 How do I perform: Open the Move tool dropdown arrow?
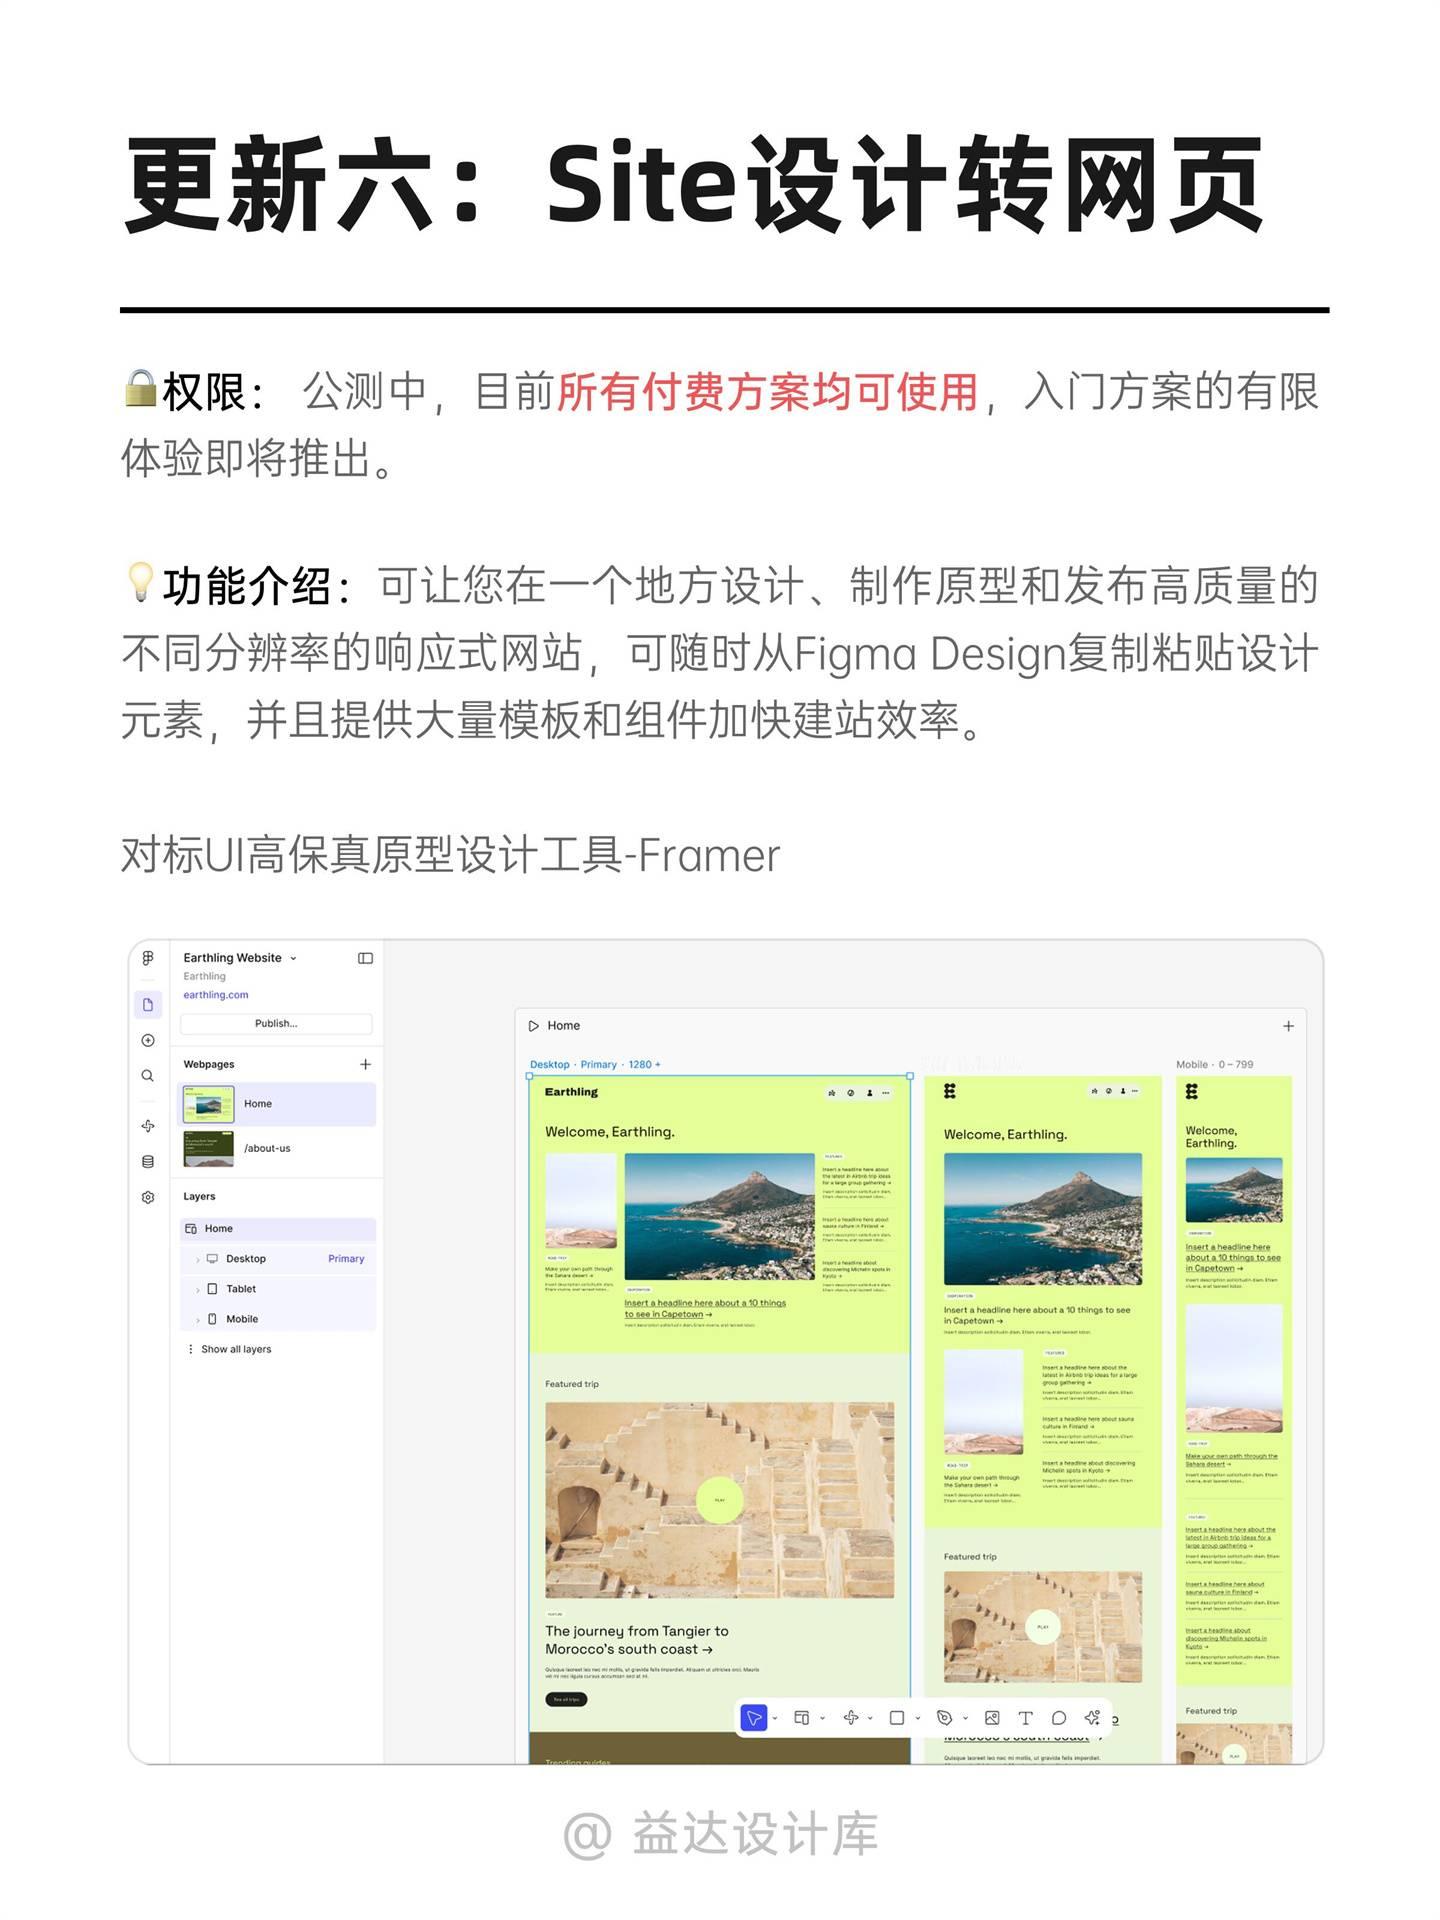(x=776, y=1719)
